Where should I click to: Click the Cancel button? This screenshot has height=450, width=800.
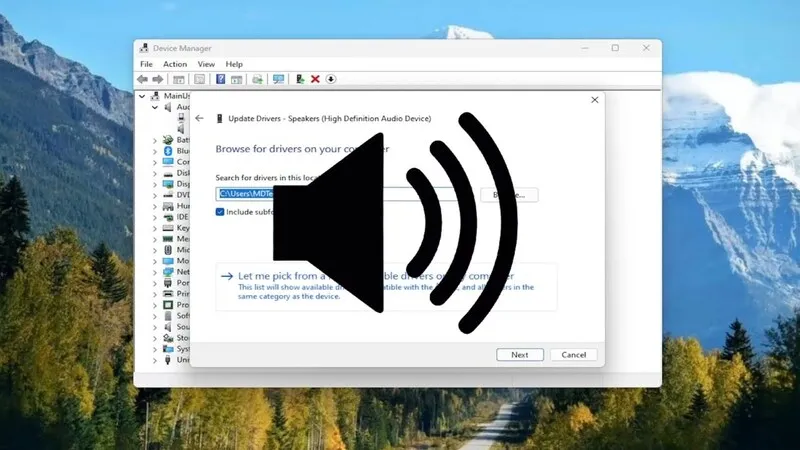pyautogui.click(x=574, y=355)
